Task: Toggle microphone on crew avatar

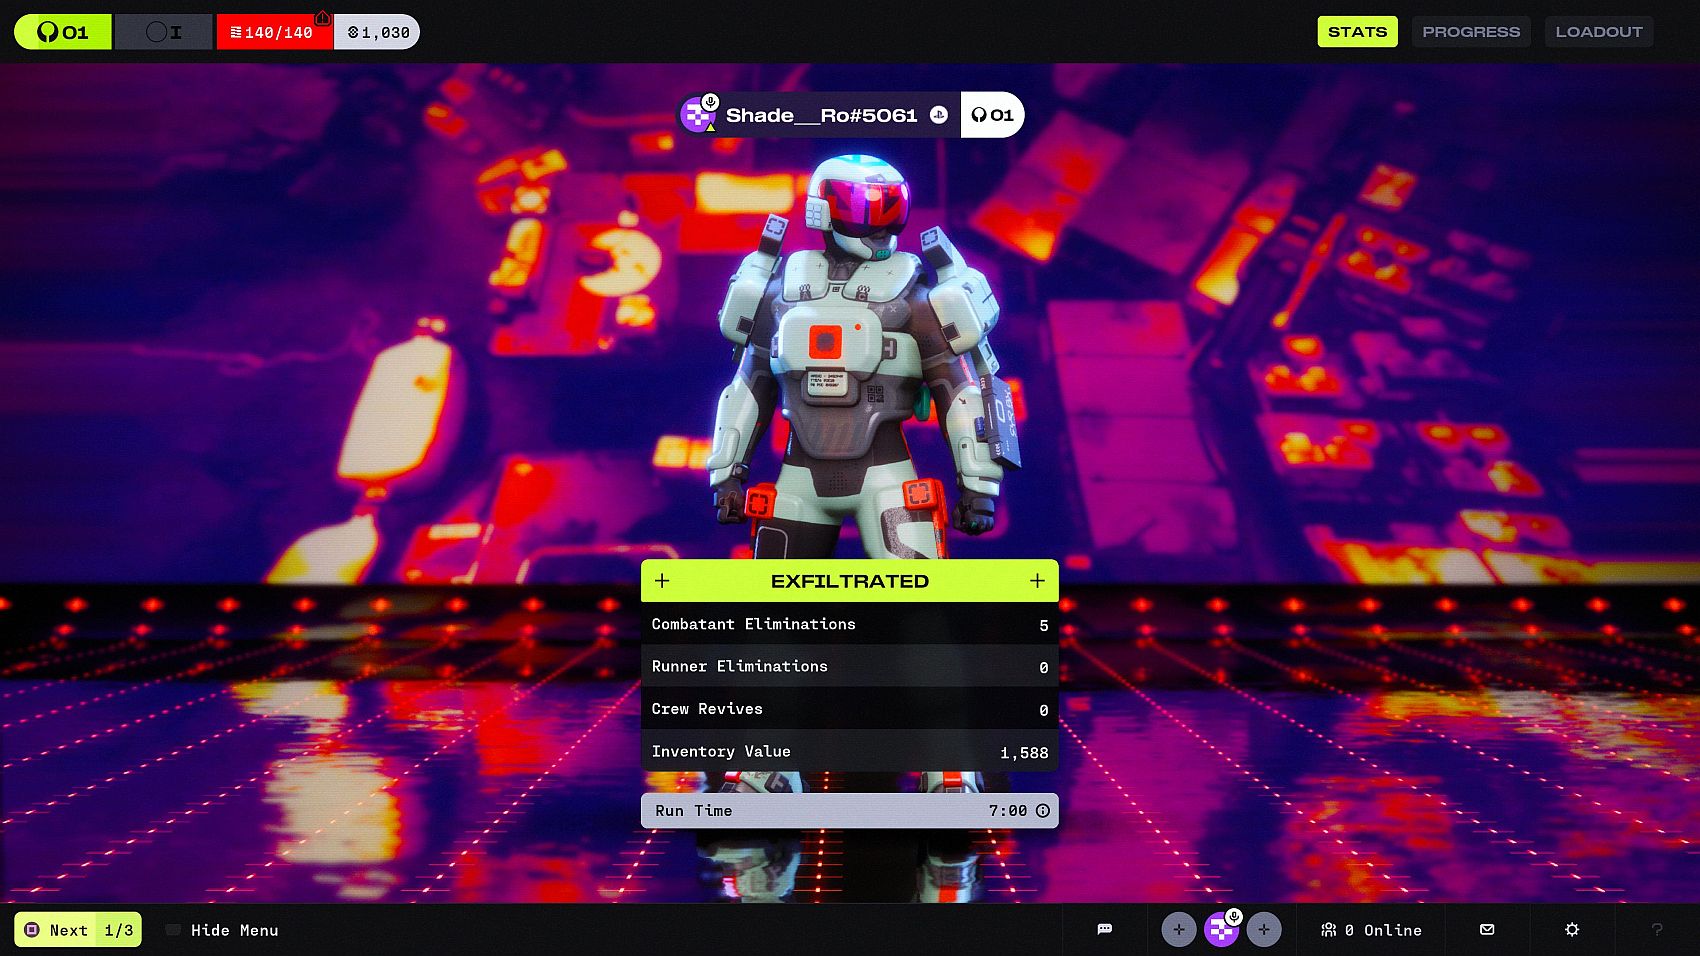Action: pos(1234,916)
